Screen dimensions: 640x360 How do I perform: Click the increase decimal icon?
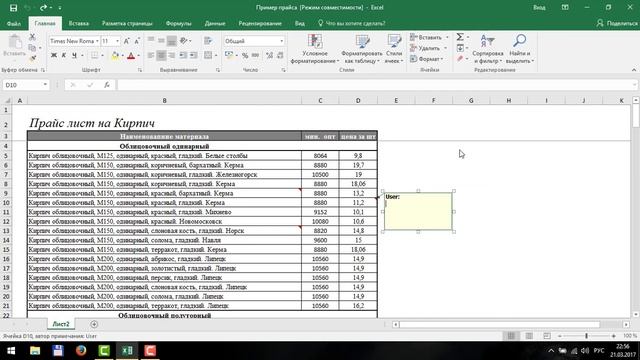269,56
